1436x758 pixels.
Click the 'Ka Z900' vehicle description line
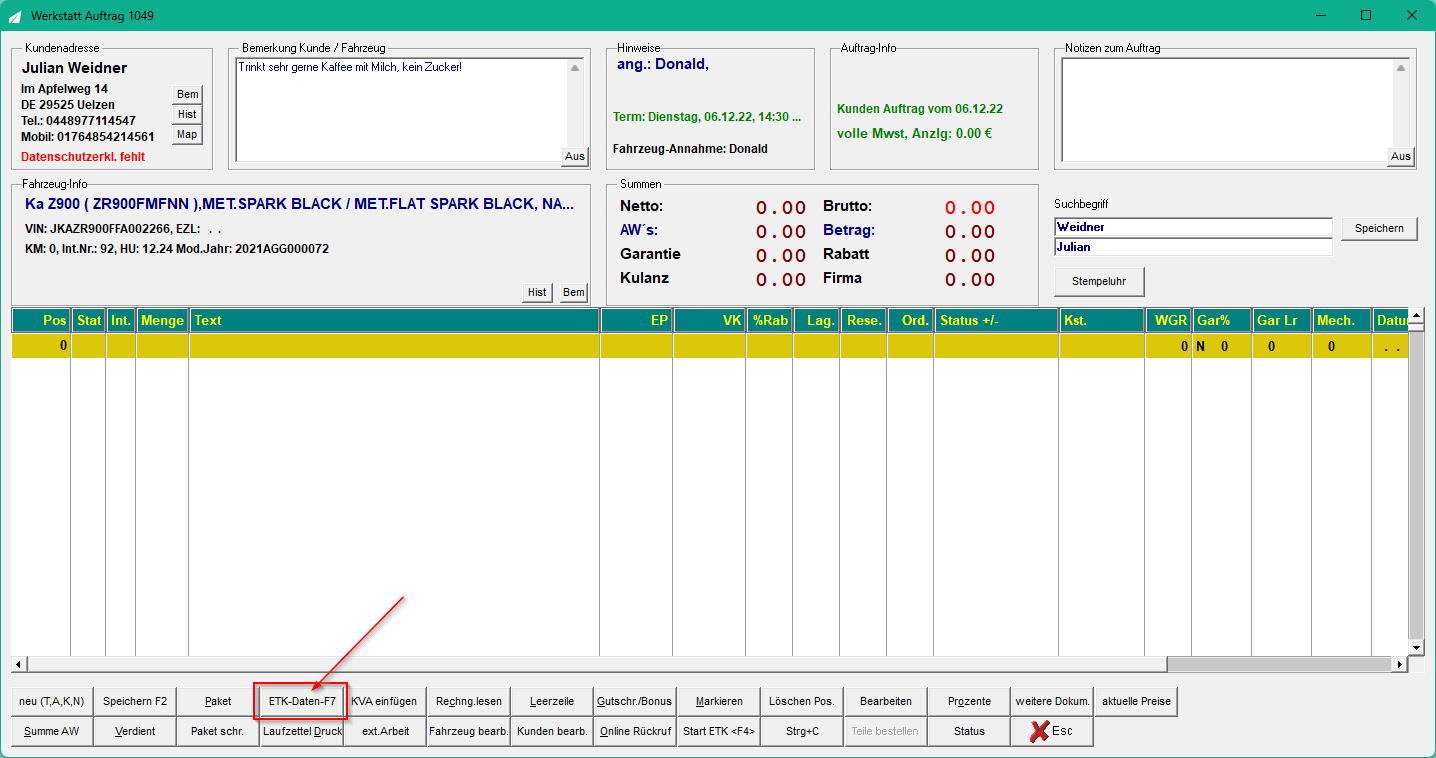click(300, 204)
